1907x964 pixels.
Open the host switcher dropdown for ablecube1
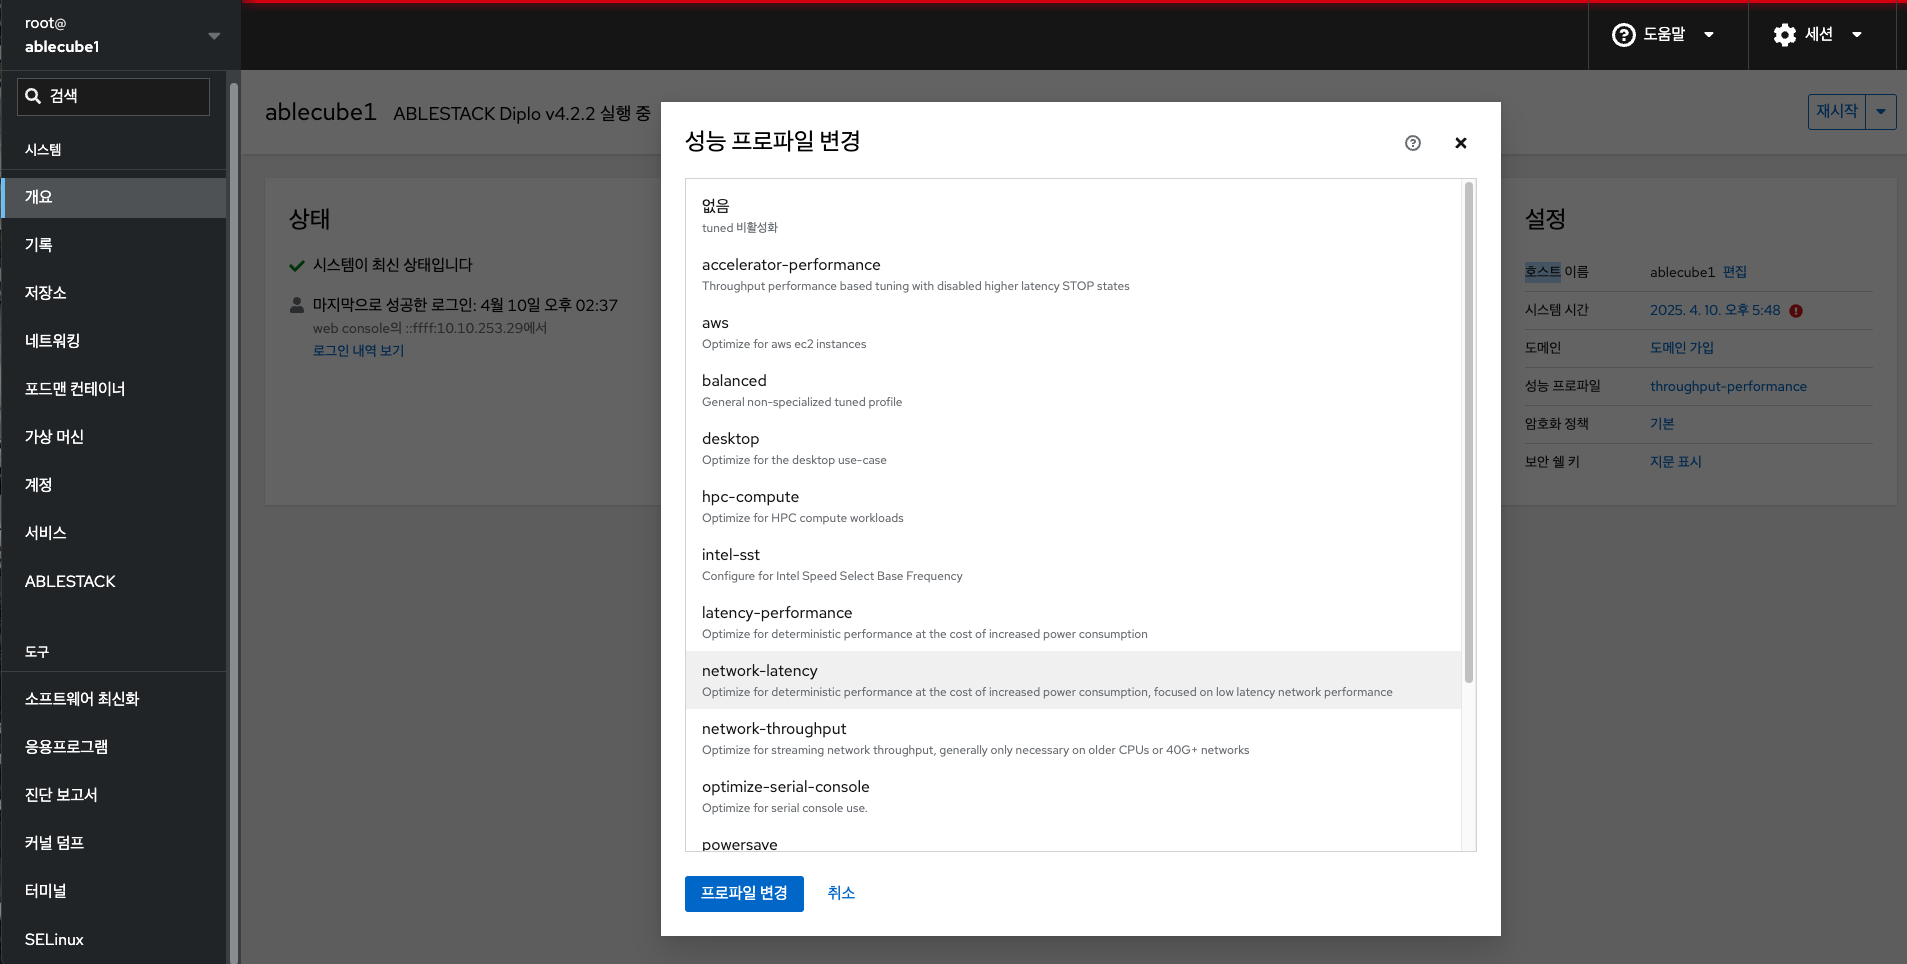[213, 36]
